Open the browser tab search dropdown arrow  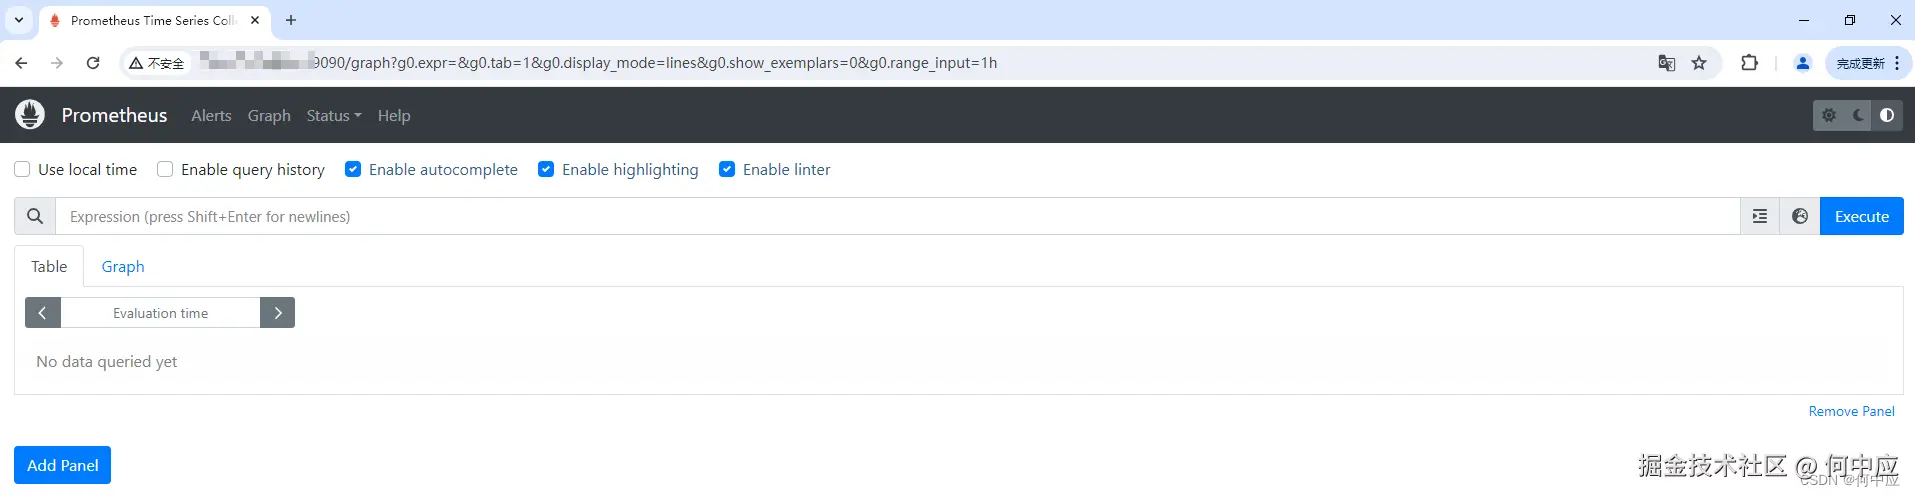click(x=19, y=20)
